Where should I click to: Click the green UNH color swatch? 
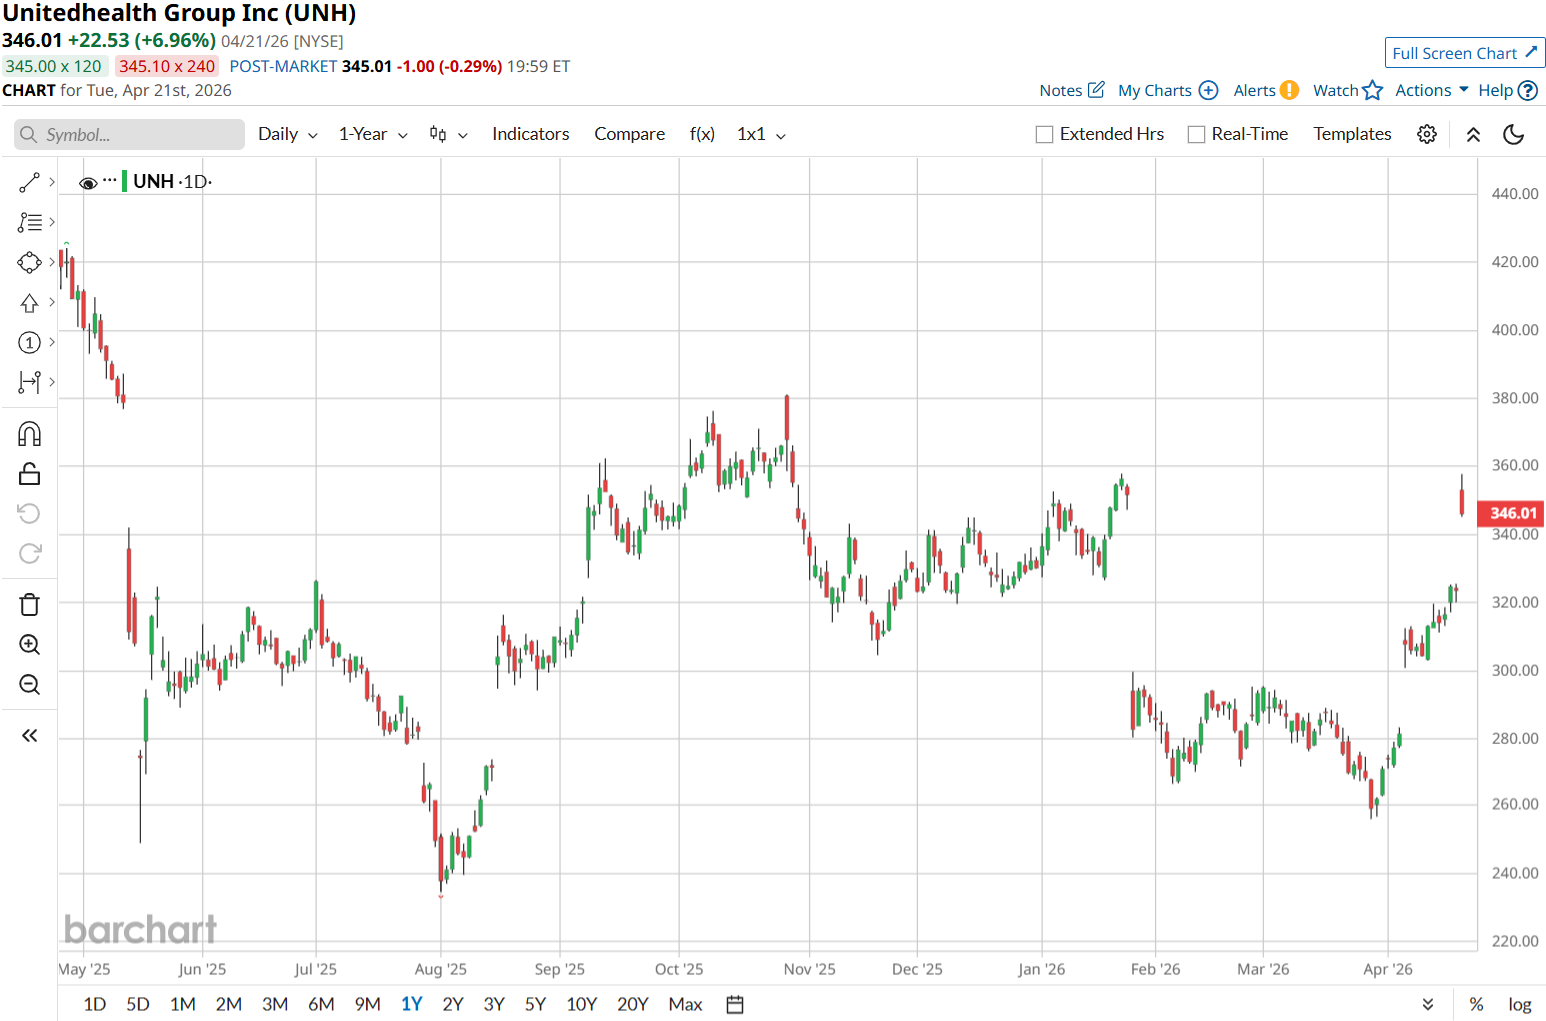[124, 181]
